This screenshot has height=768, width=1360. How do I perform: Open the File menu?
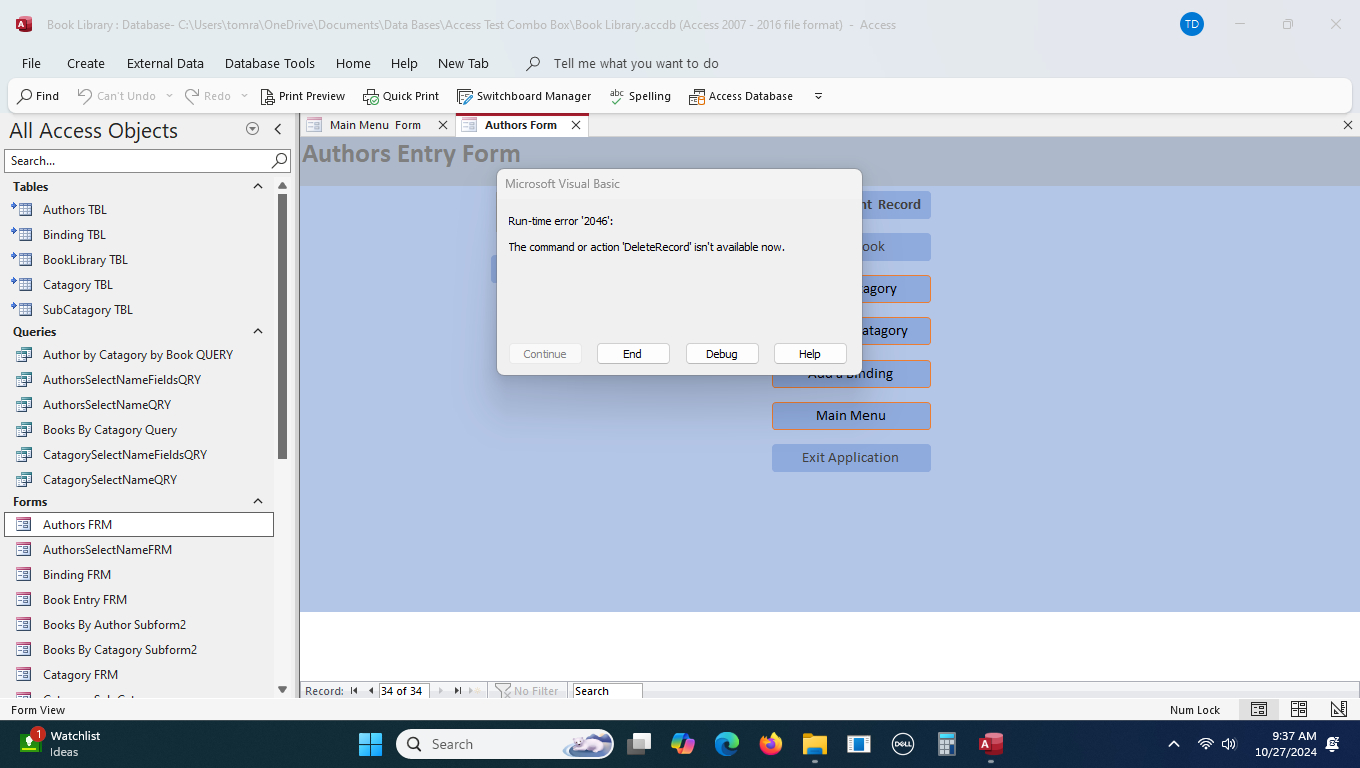pyautogui.click(x=31, y=63)
